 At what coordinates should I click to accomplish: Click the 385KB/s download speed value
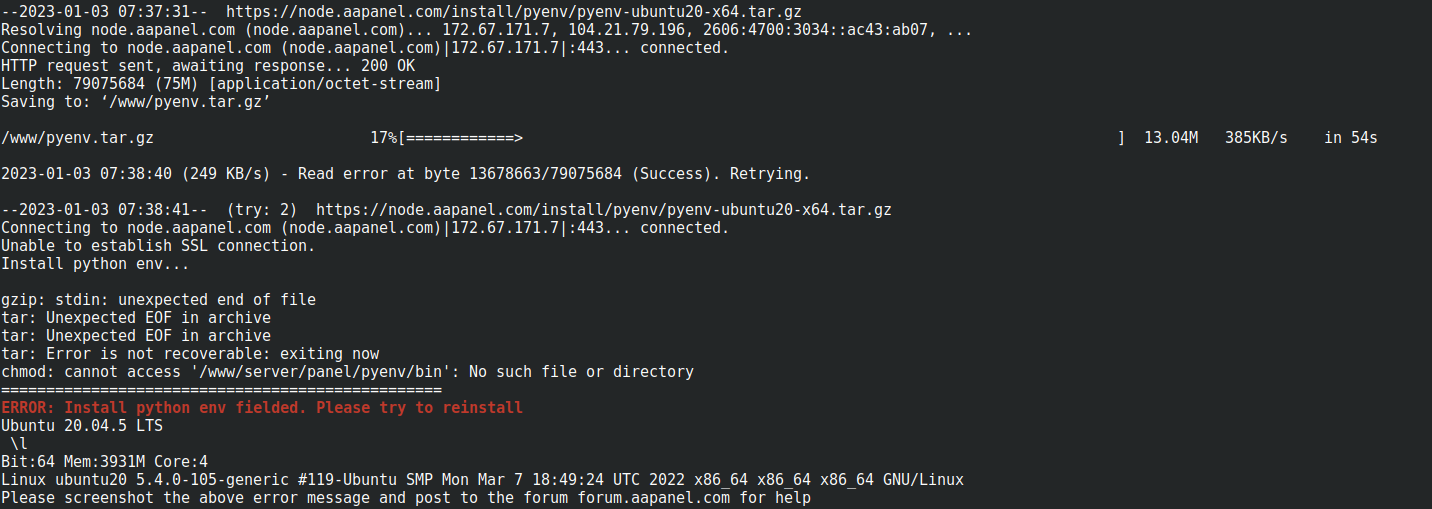[1256, 138]
